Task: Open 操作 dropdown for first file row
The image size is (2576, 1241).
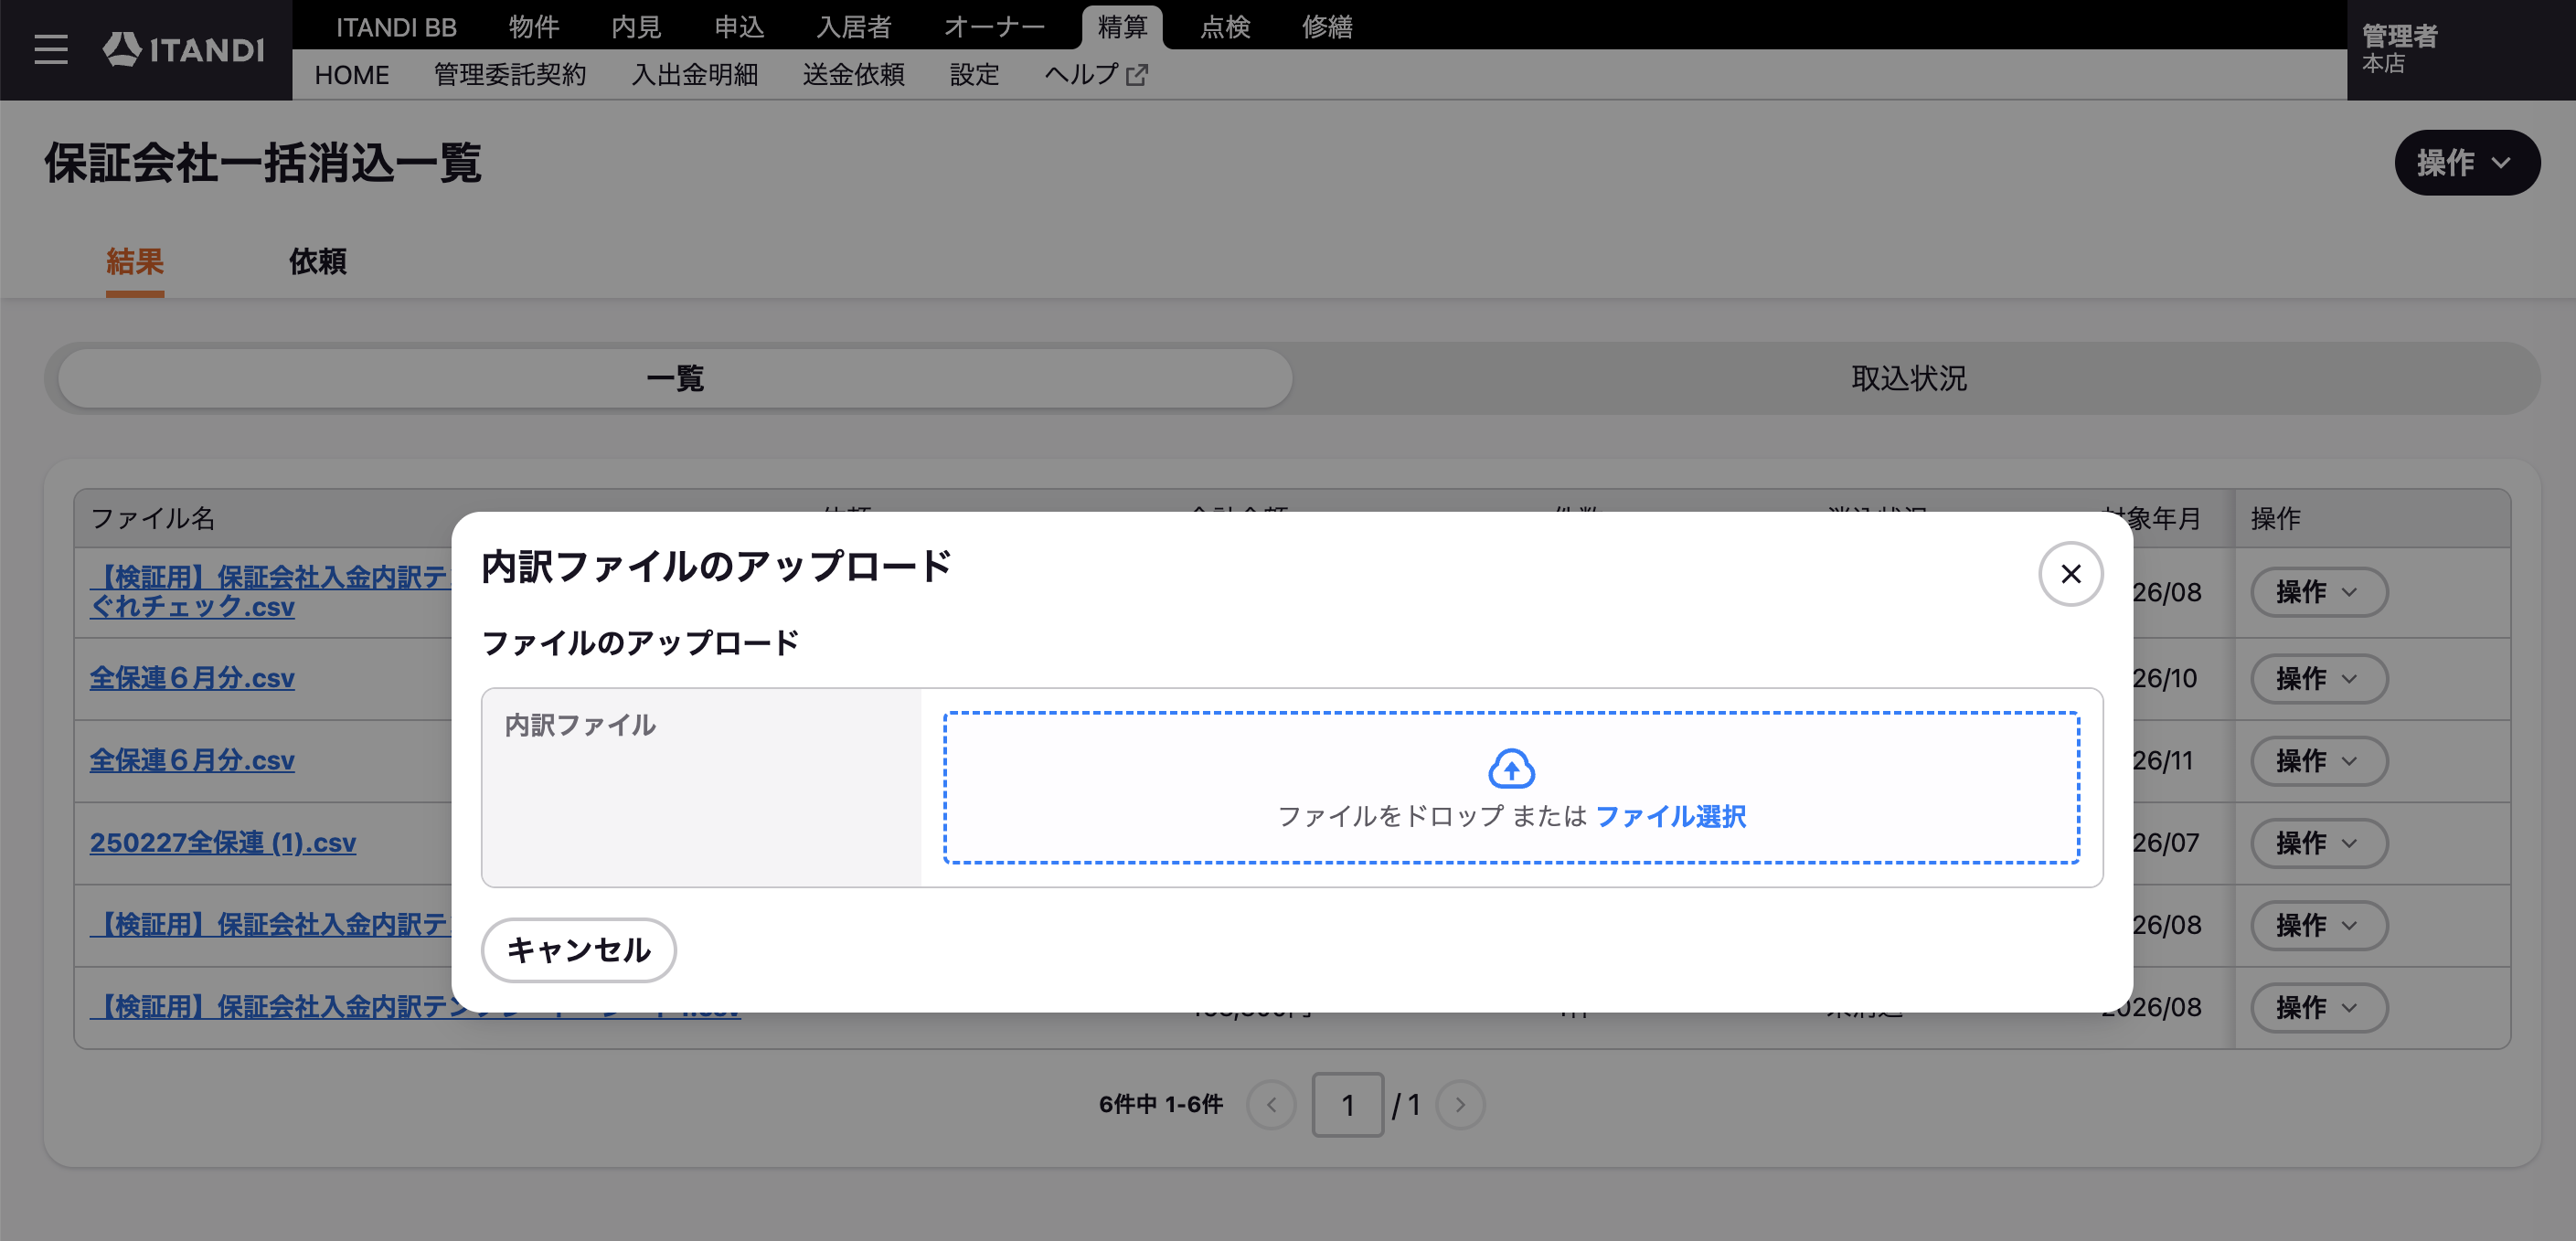Action: 2319,592
